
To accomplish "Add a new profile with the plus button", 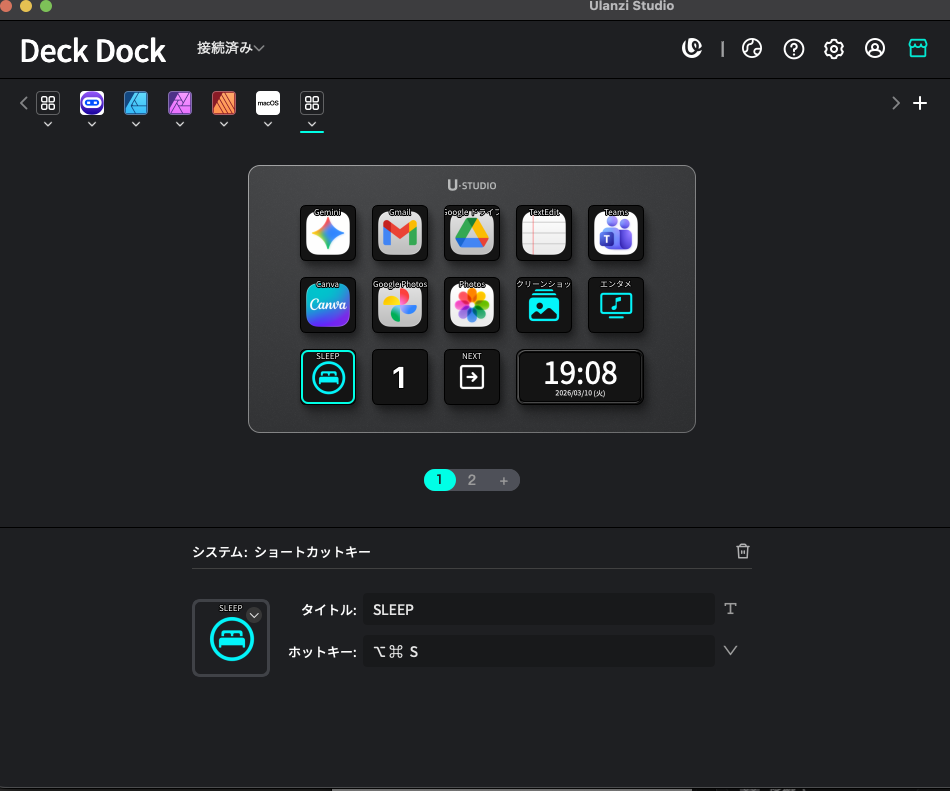I will point(920,102).
